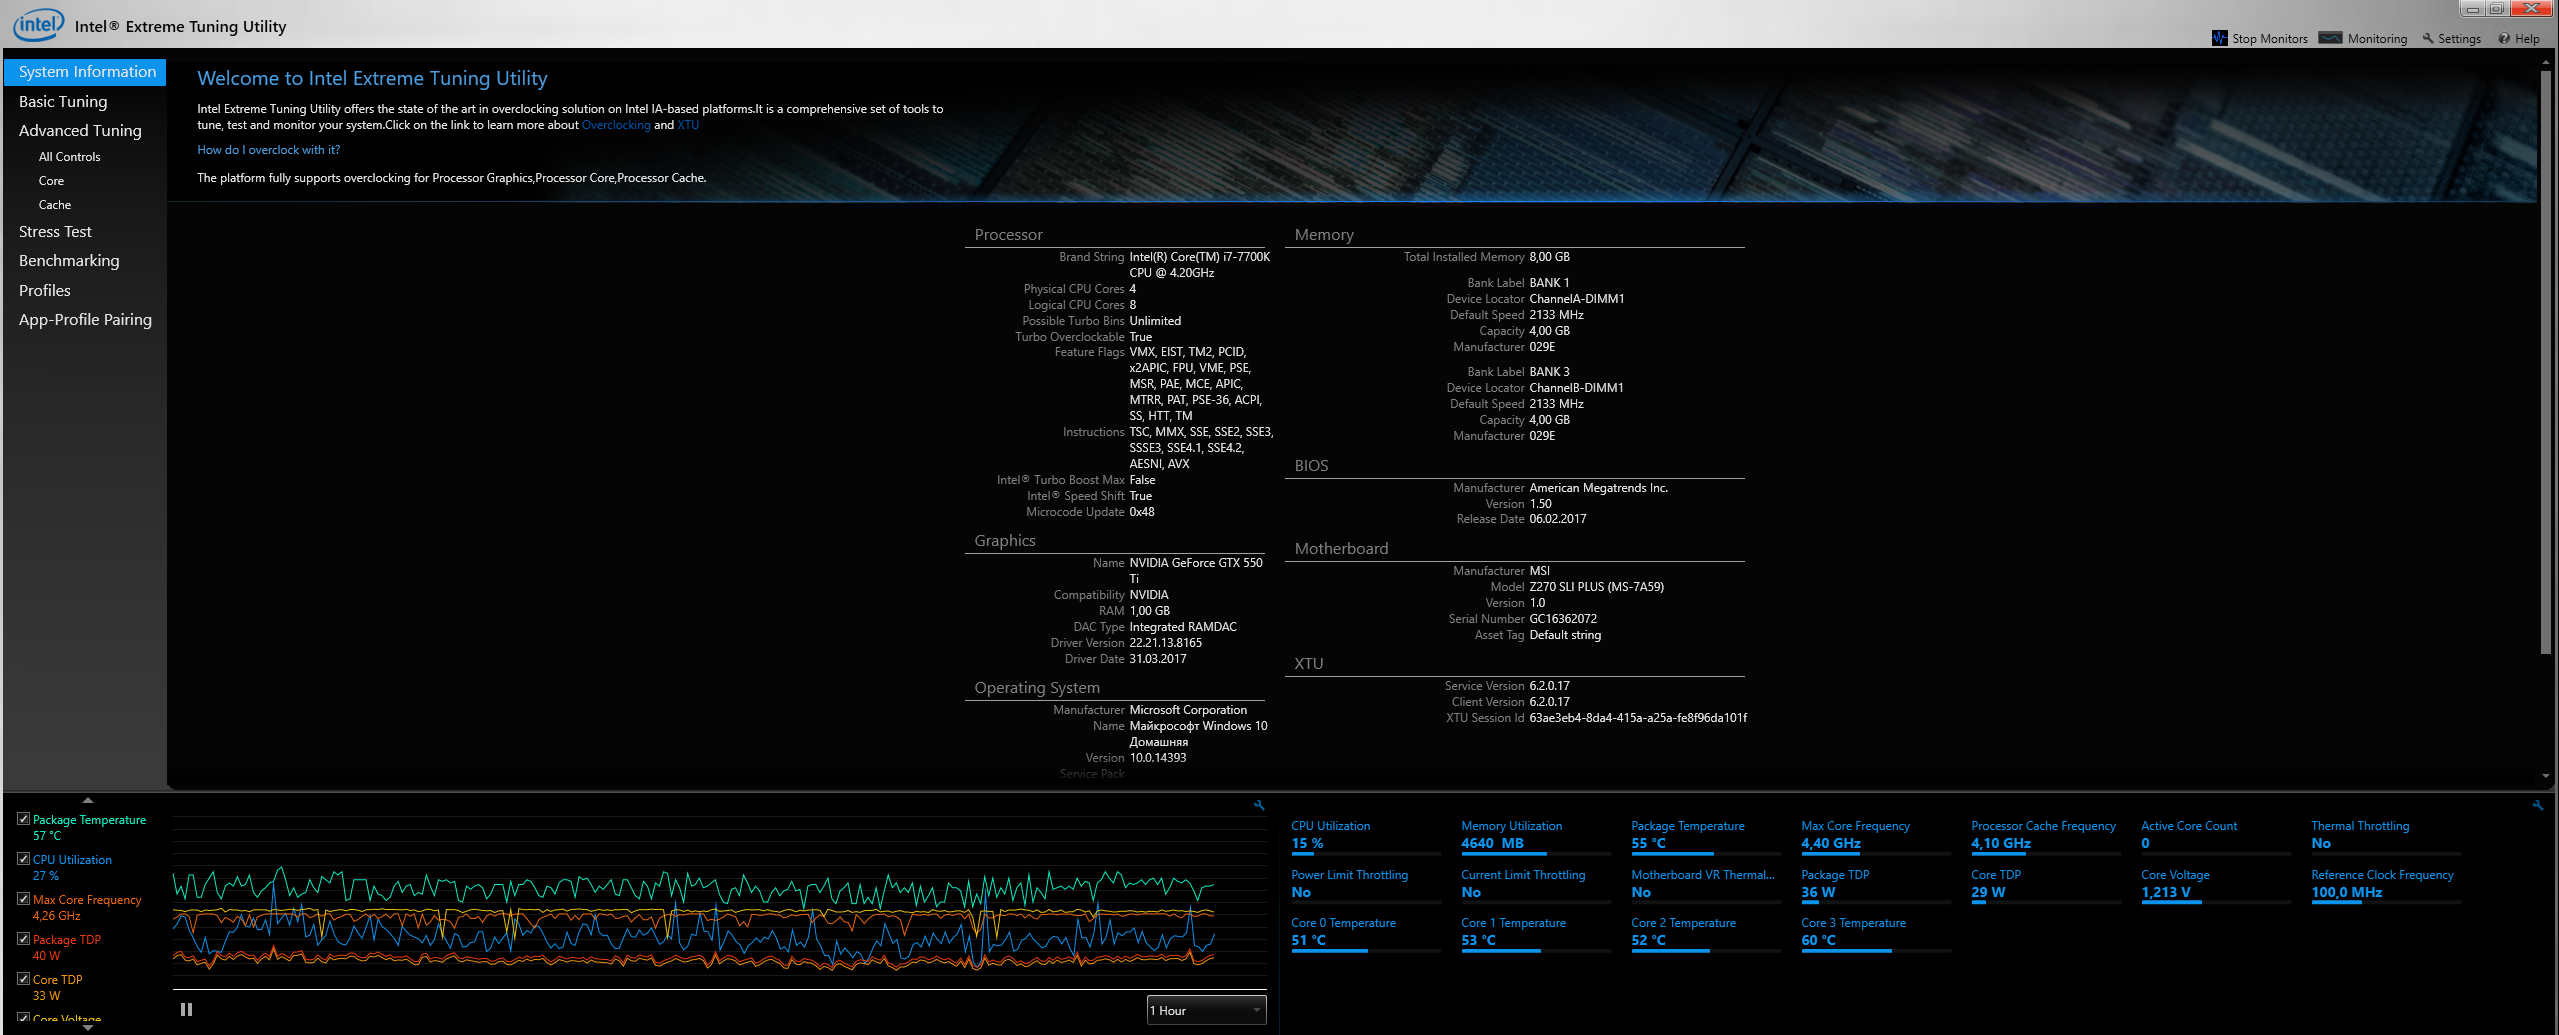Toggle Package Temperature checkbox in graph legend

pyautogui.click(x=23, y=819)
